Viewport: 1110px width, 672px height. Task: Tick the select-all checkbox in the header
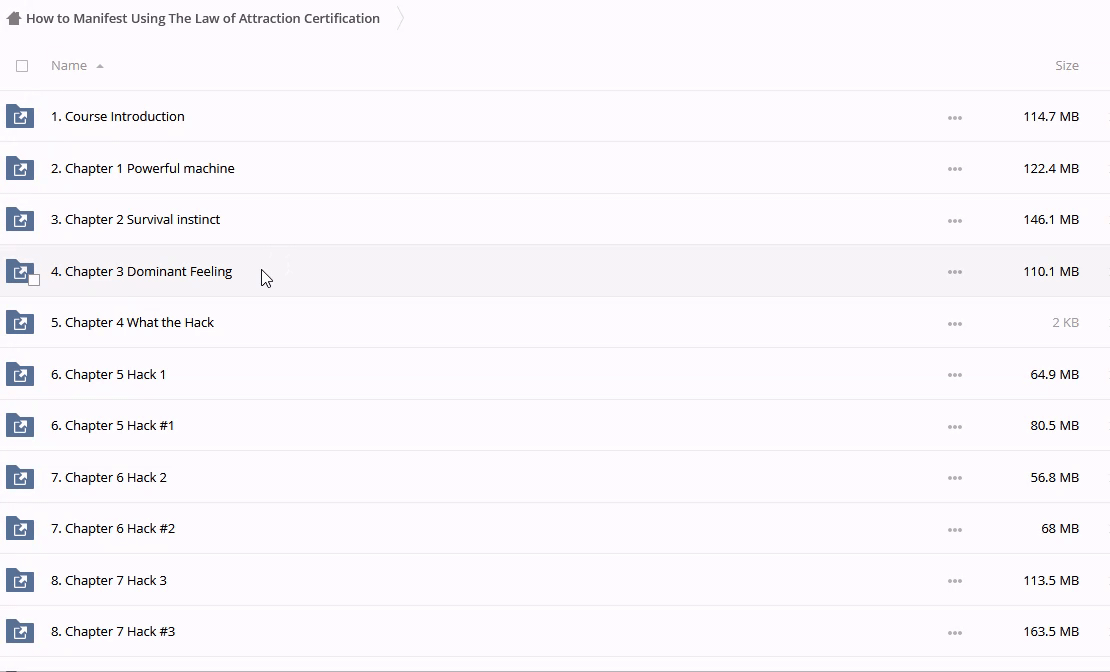click(22, 66)
